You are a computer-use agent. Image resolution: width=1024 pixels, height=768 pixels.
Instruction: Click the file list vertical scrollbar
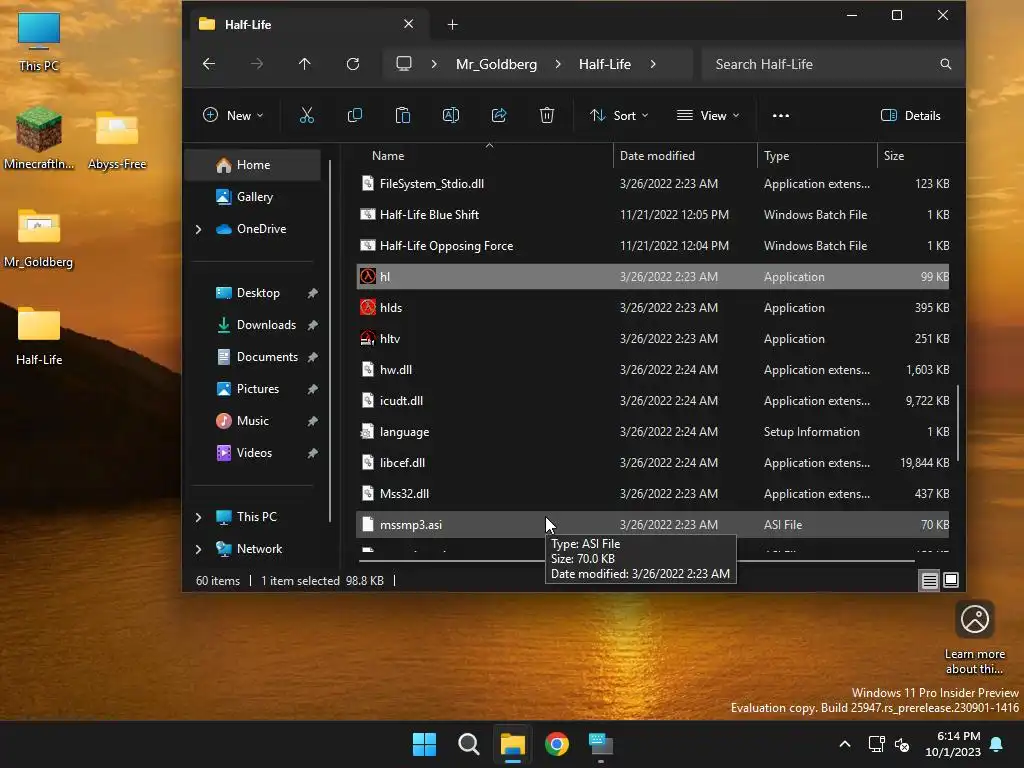coord(957,423)
